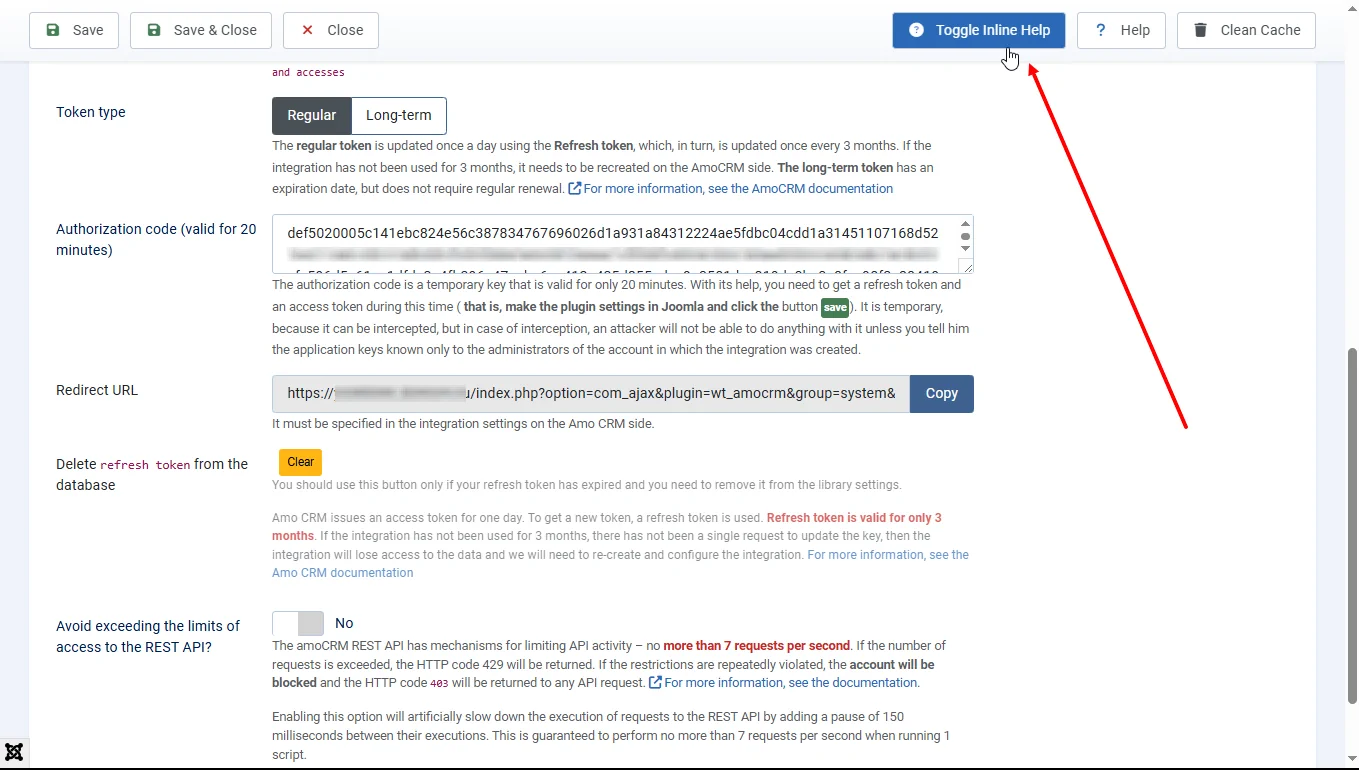Click the up arrow in authorization code box

[965, 225]
